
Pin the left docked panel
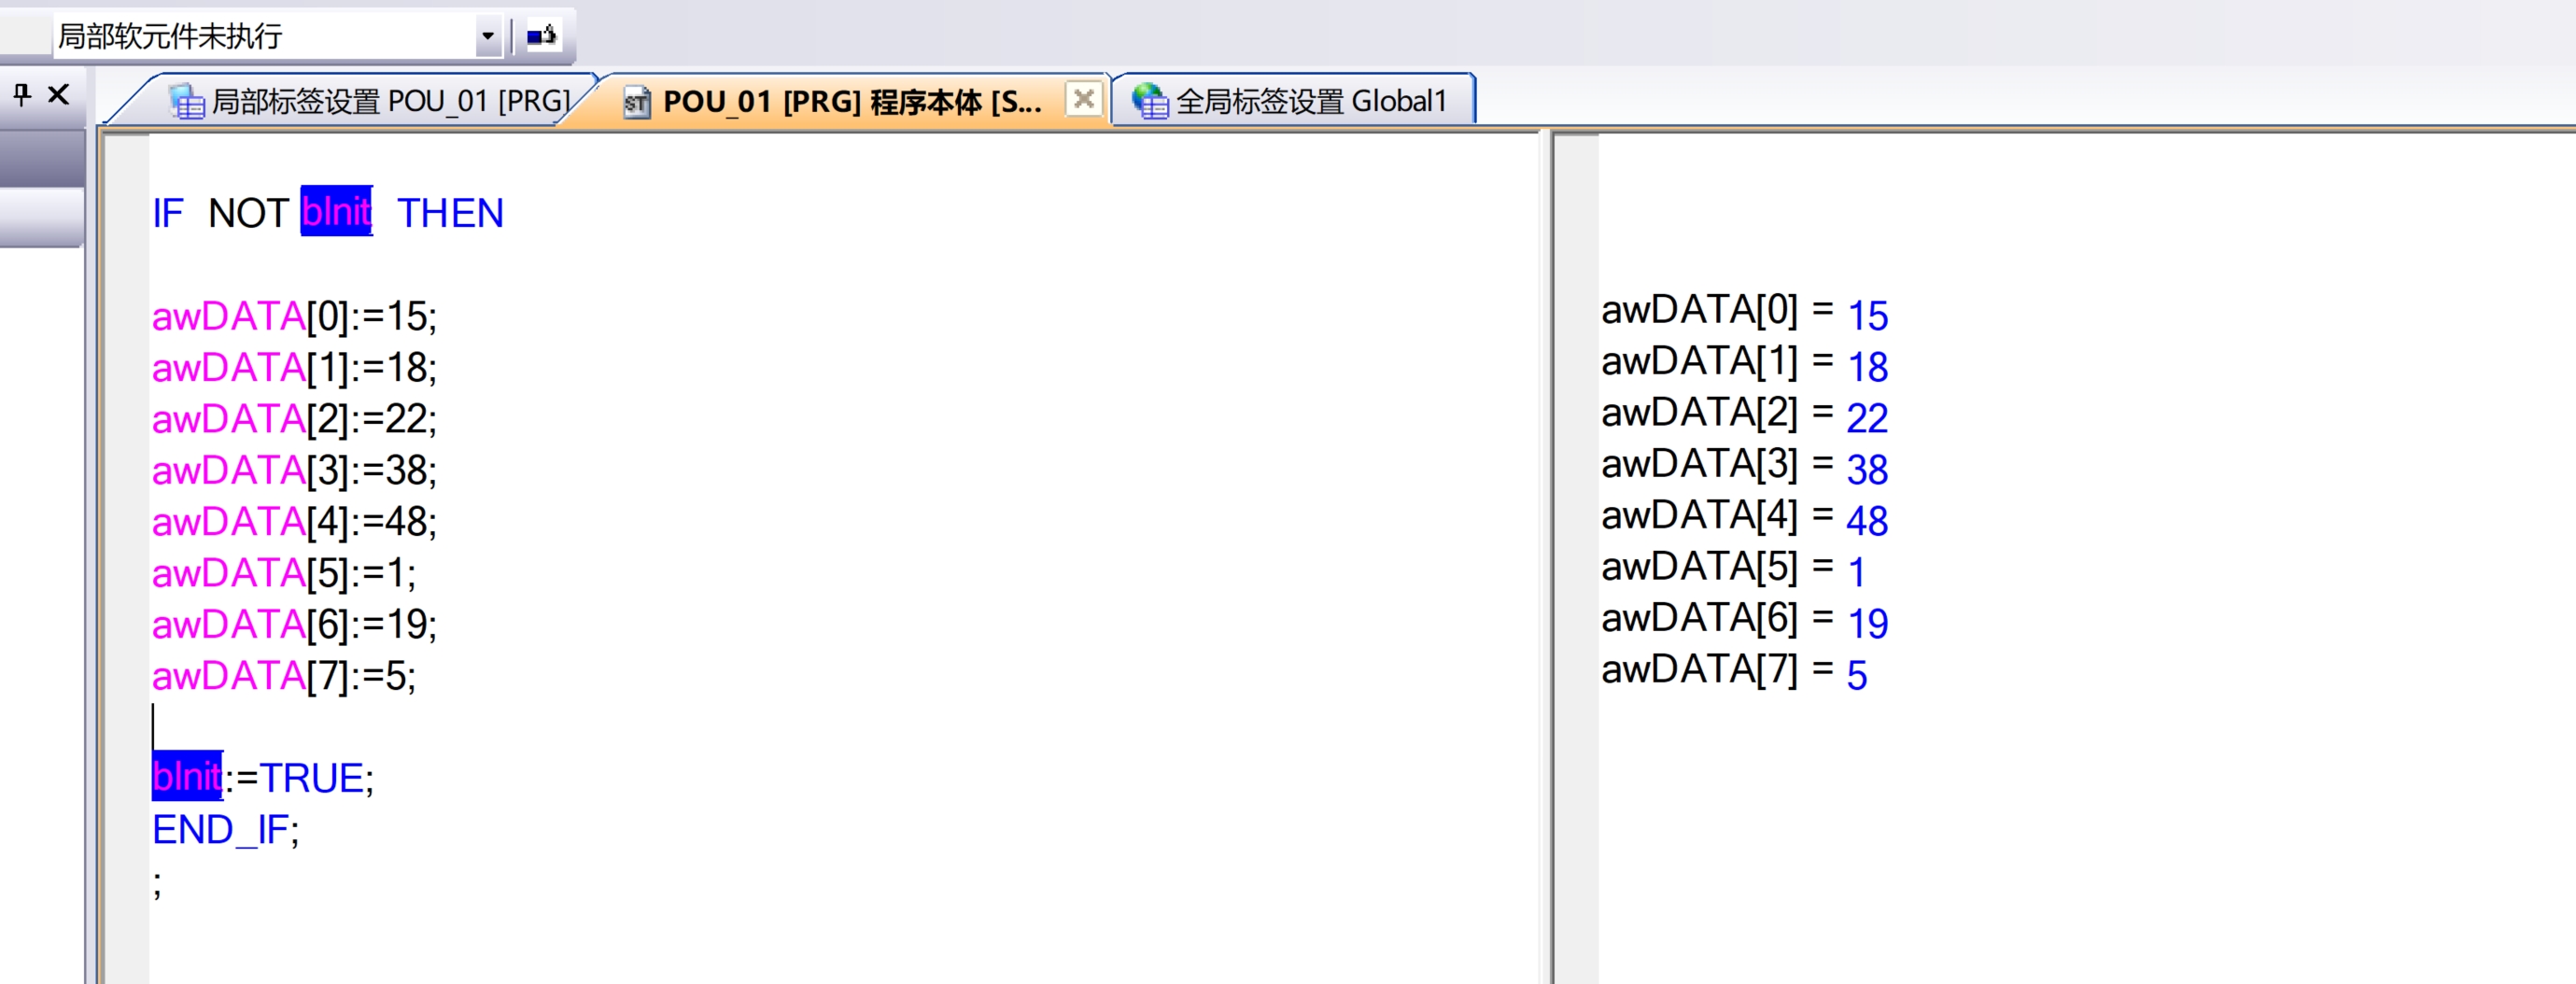(x=22, y=95)
